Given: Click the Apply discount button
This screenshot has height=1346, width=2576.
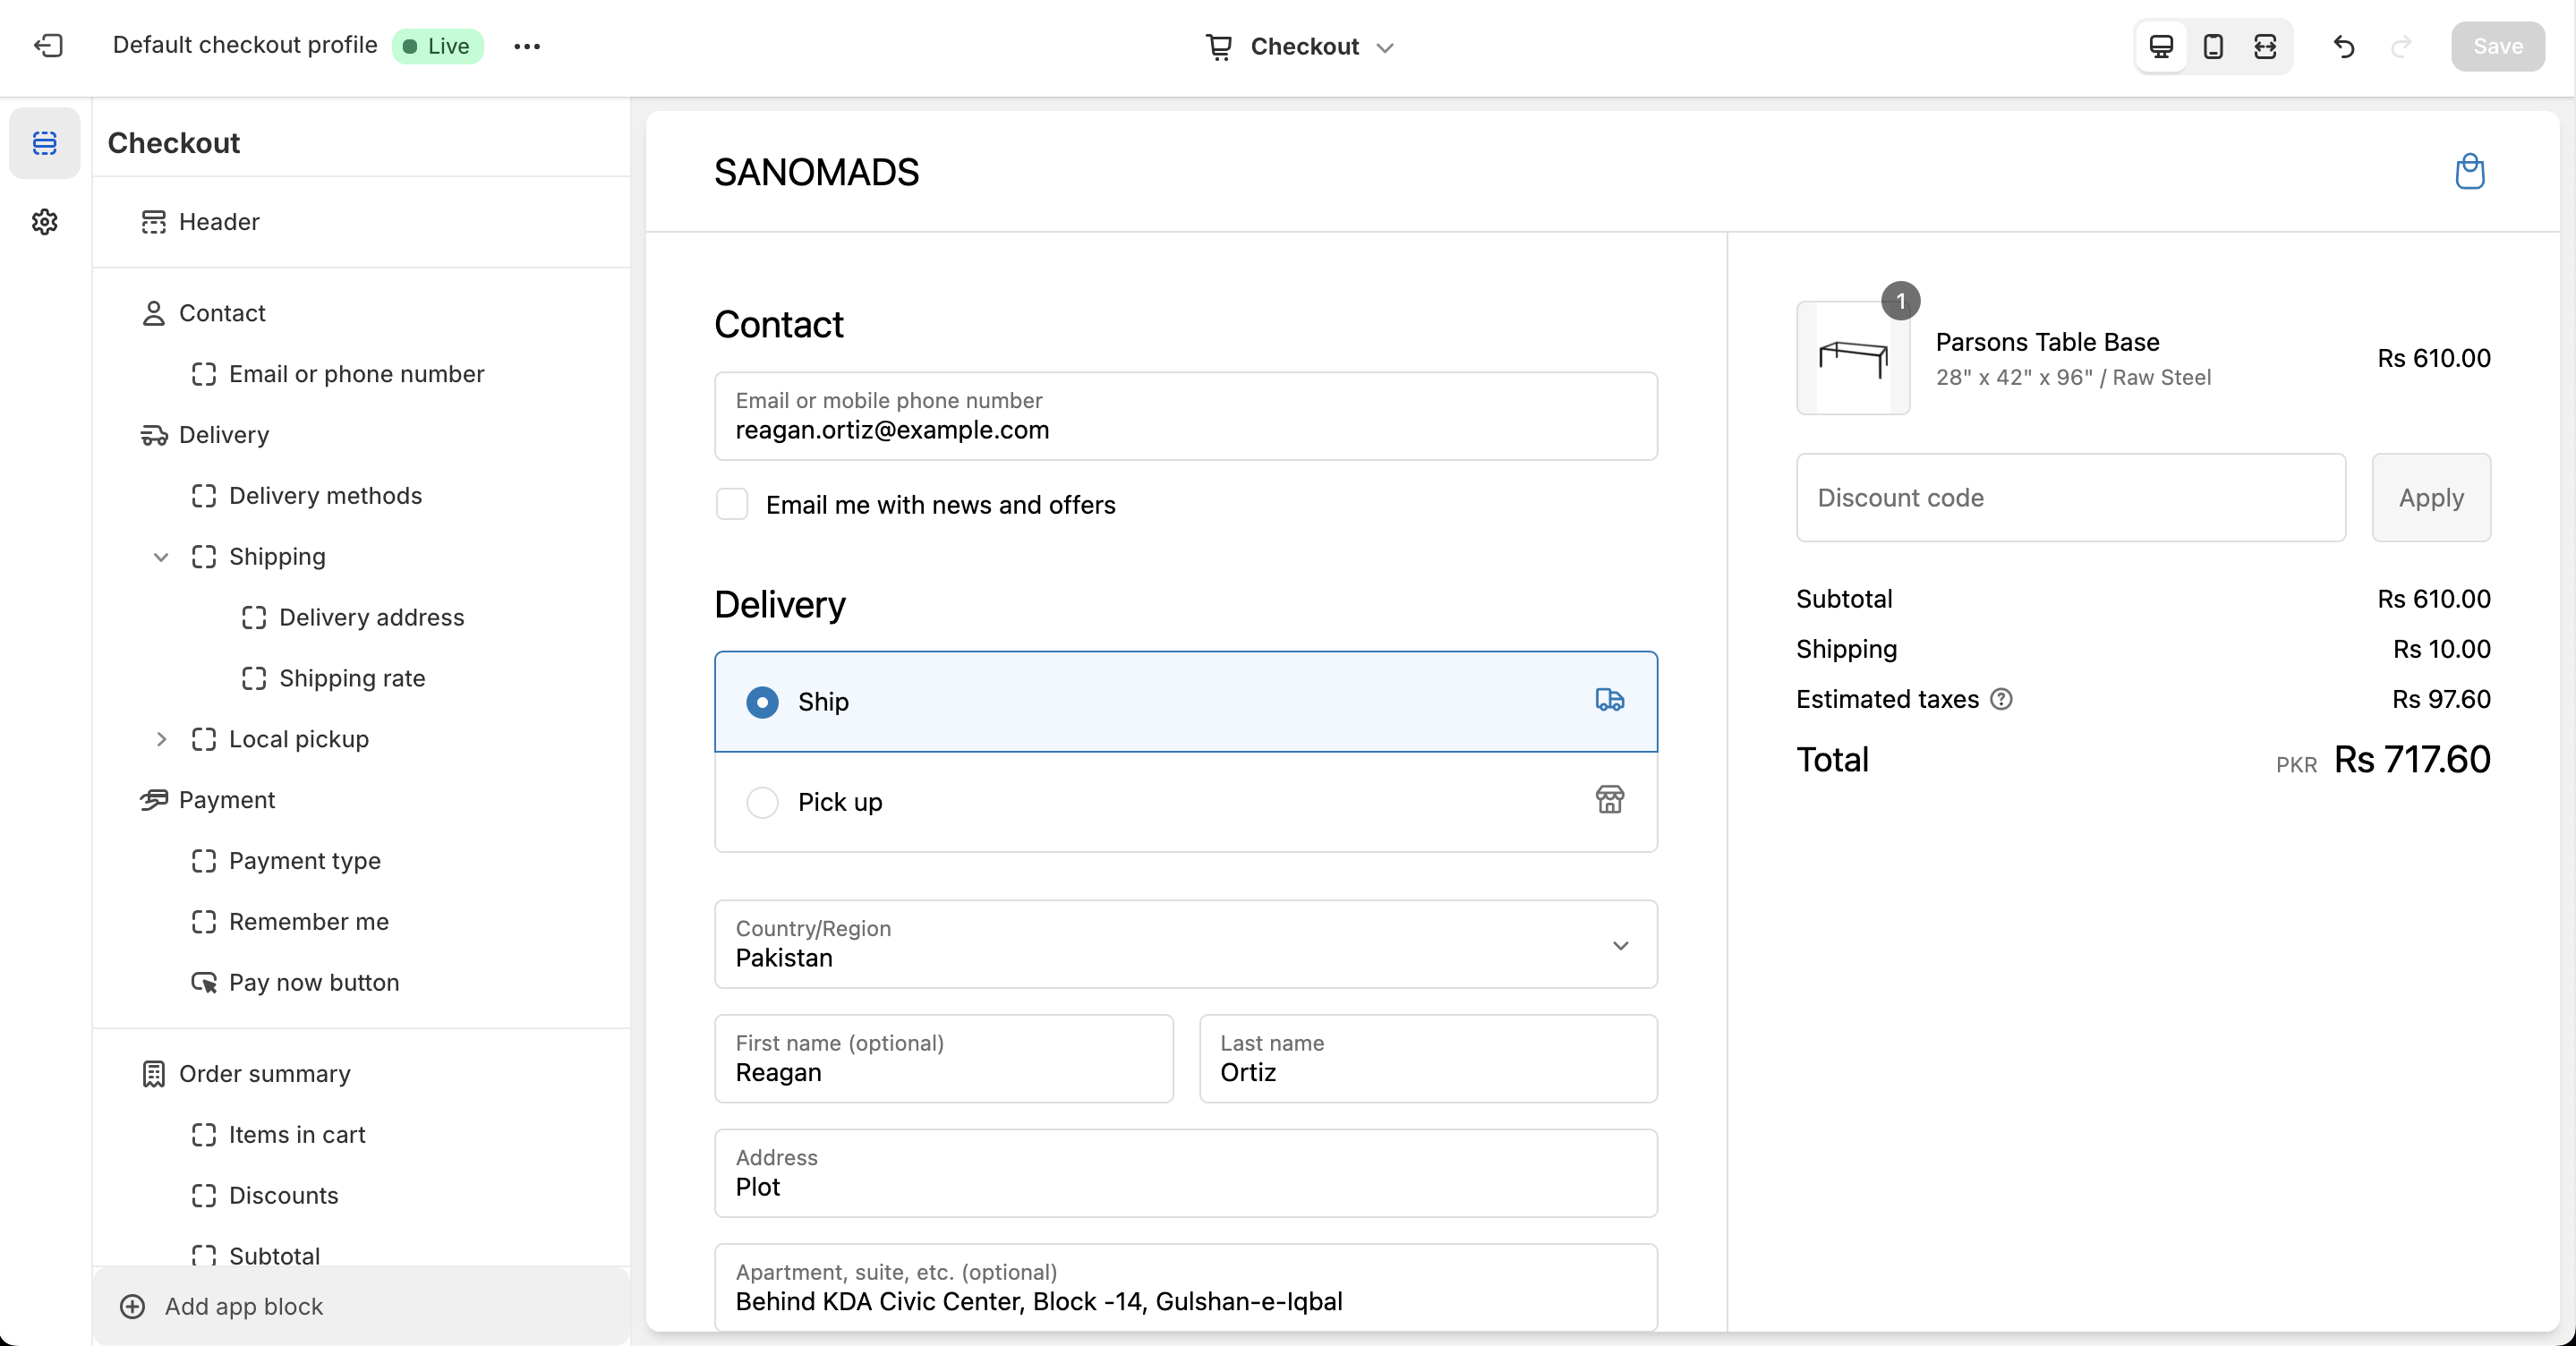Looking at the screenshot, I should (2431, 498).
